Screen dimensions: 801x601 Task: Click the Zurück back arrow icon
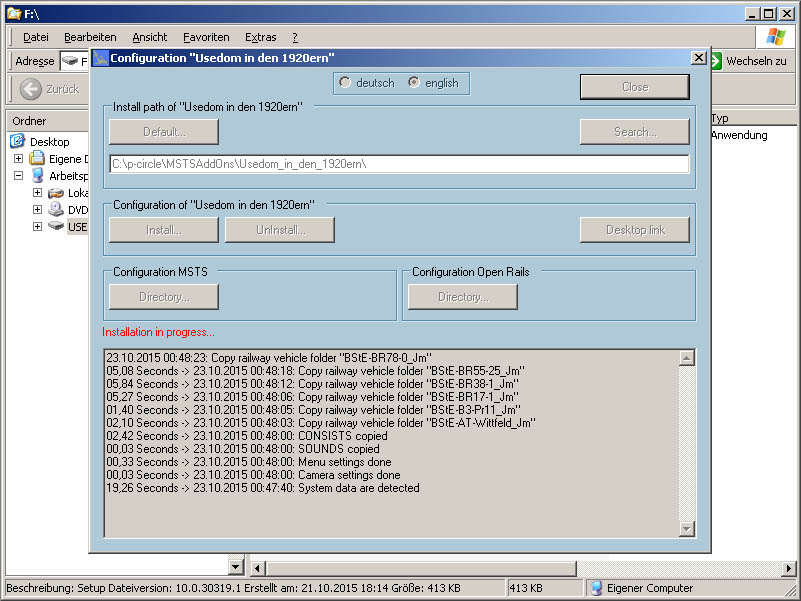pos(31,89)
